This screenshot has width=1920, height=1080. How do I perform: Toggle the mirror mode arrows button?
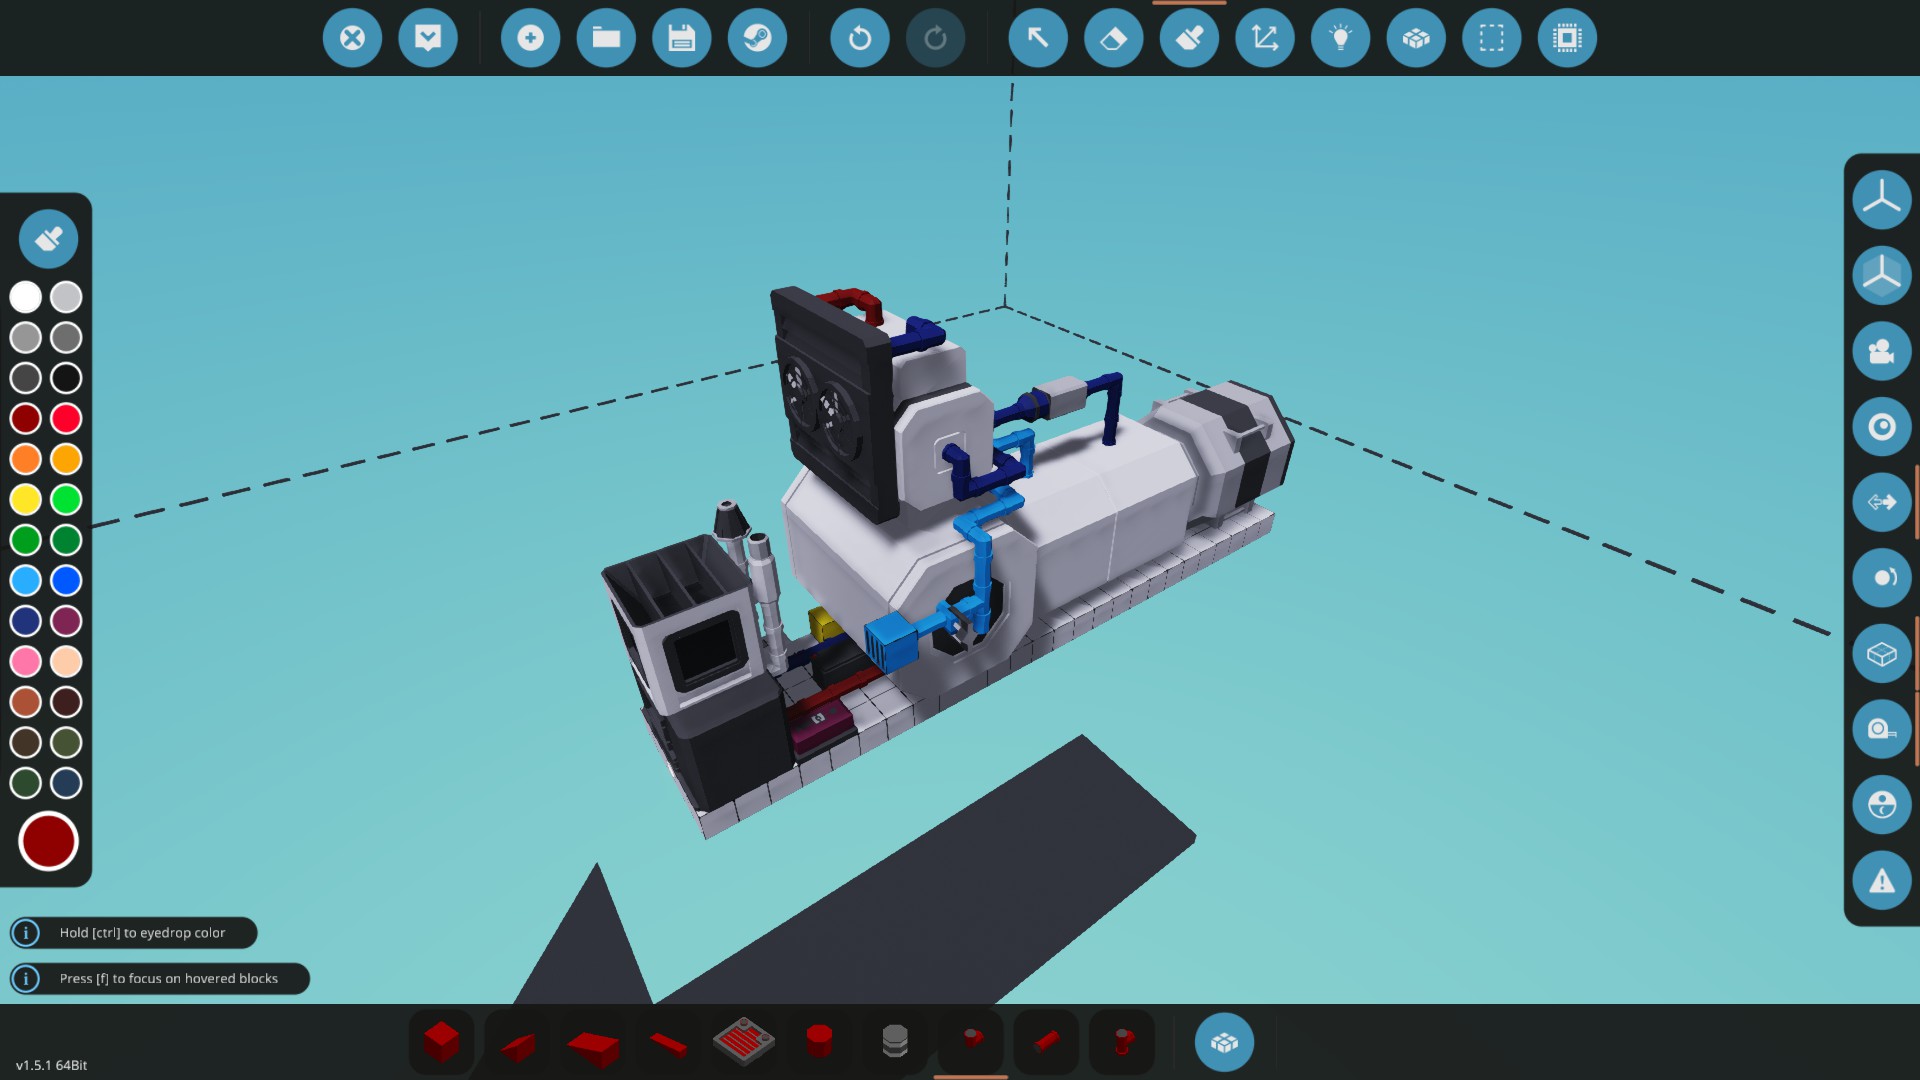(1881, 502)
